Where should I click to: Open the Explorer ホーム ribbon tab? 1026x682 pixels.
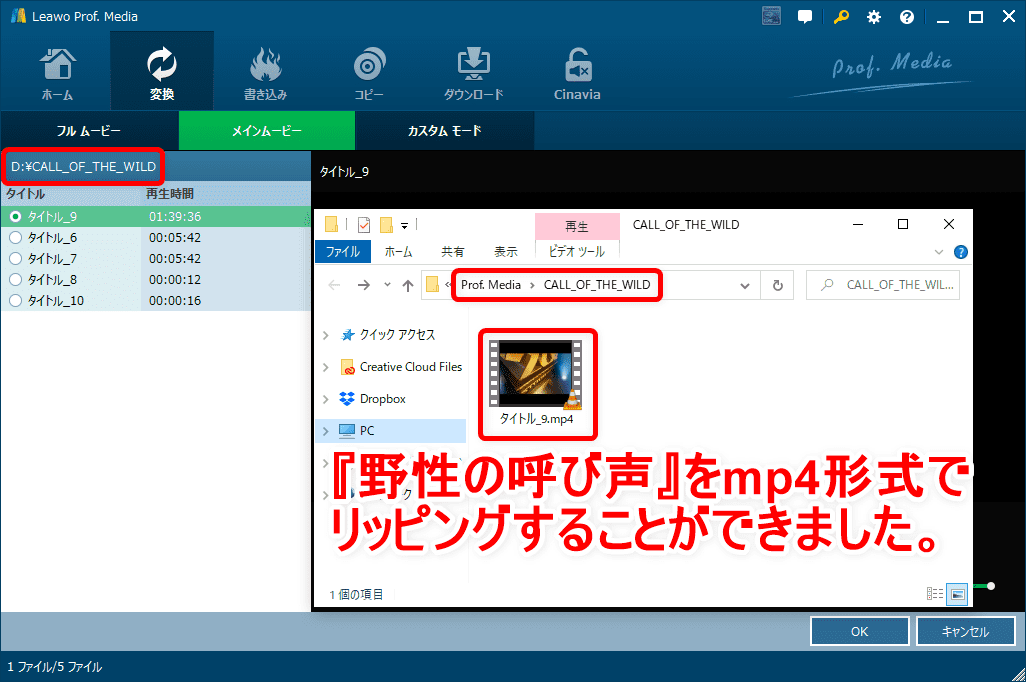coord(398,251)
